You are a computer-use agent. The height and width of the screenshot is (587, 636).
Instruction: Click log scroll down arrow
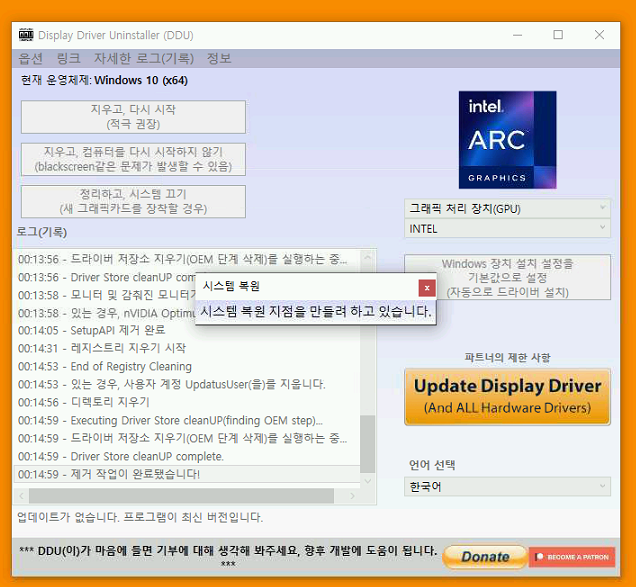tap(367, 481)
